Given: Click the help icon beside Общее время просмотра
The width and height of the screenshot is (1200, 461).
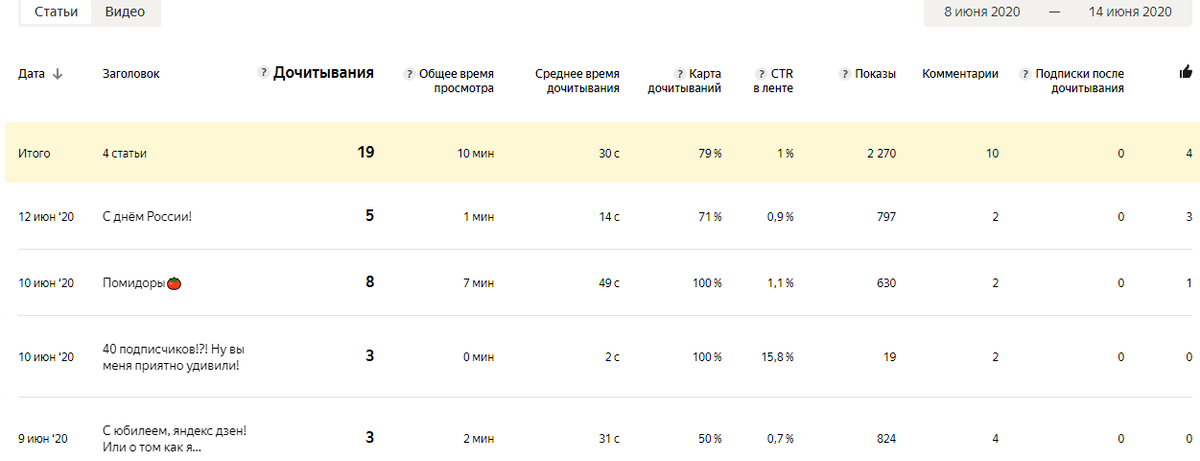Looking at the screenshot, I should (409, 74).
